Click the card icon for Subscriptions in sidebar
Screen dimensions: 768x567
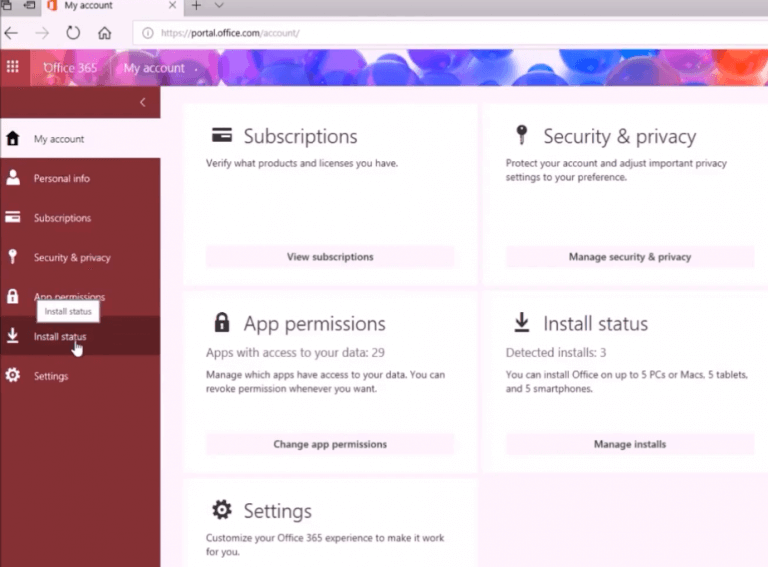[13, 217]
